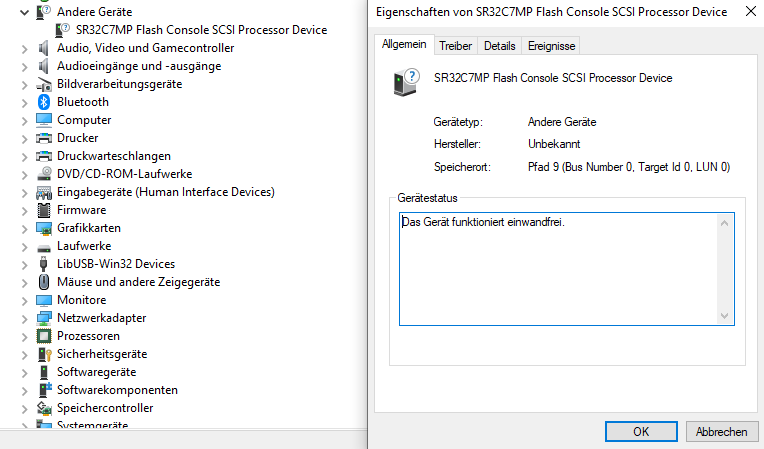Viewport: 764px width, 449px height.
Task: Click the LibUSB-Win32 Devices USB icon
Action: pos(43,264)
